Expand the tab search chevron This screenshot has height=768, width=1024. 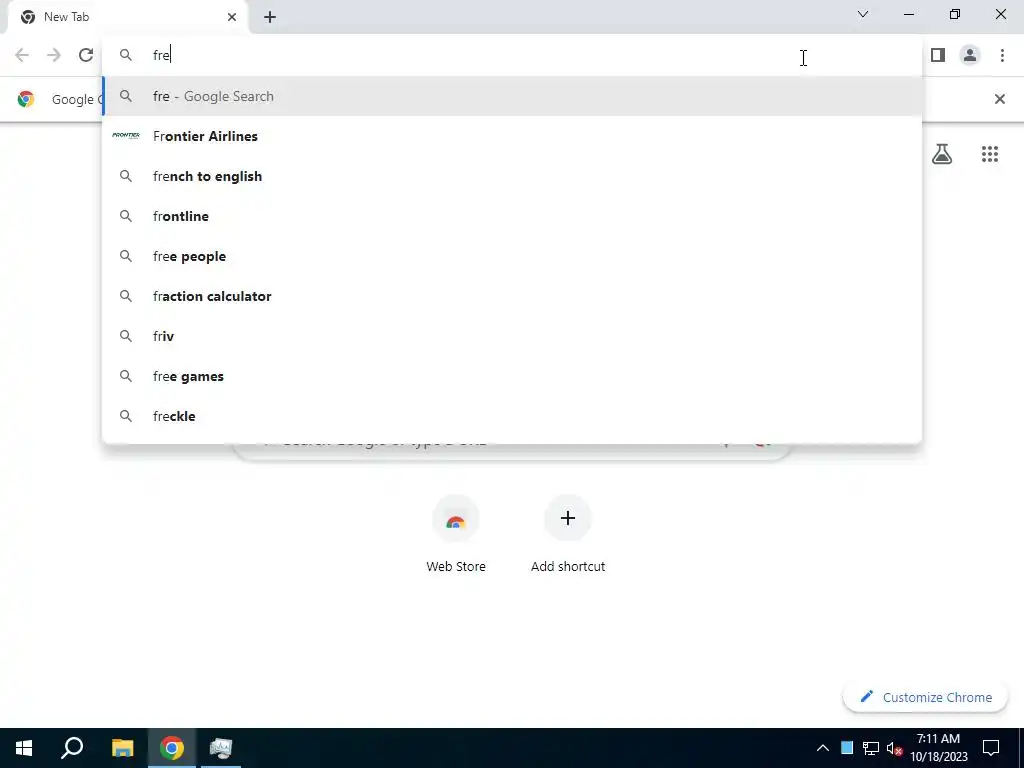click(863, 14)
